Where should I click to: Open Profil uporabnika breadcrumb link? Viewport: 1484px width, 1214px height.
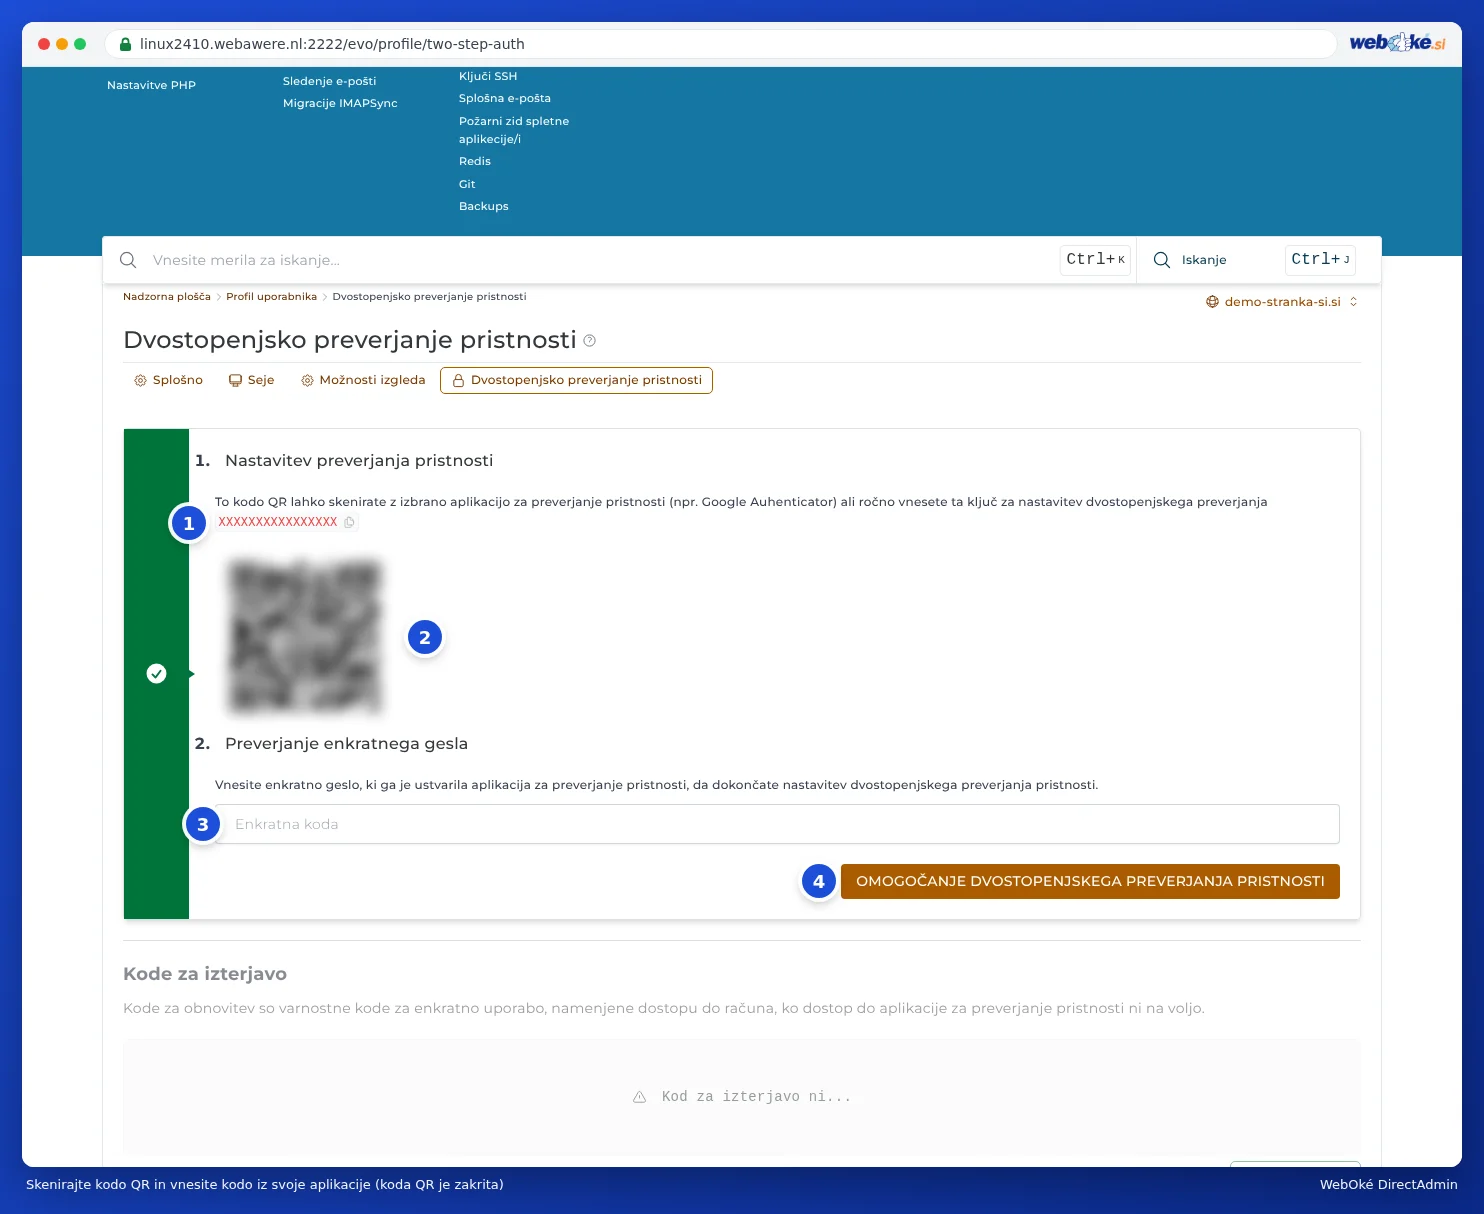(271, 297)
